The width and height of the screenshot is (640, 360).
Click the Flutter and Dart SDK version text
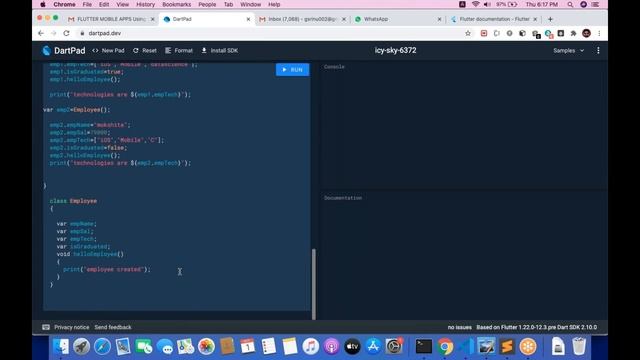(536, 327)
